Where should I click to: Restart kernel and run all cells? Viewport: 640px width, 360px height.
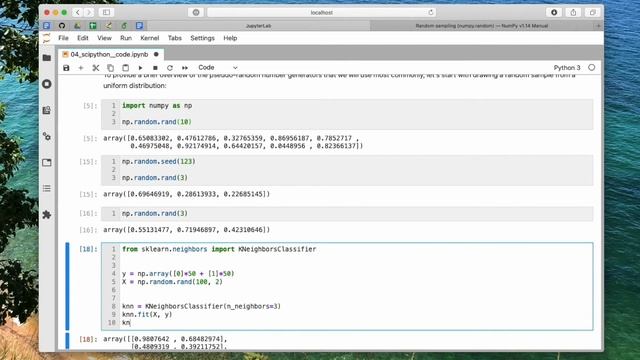[185, 68]
